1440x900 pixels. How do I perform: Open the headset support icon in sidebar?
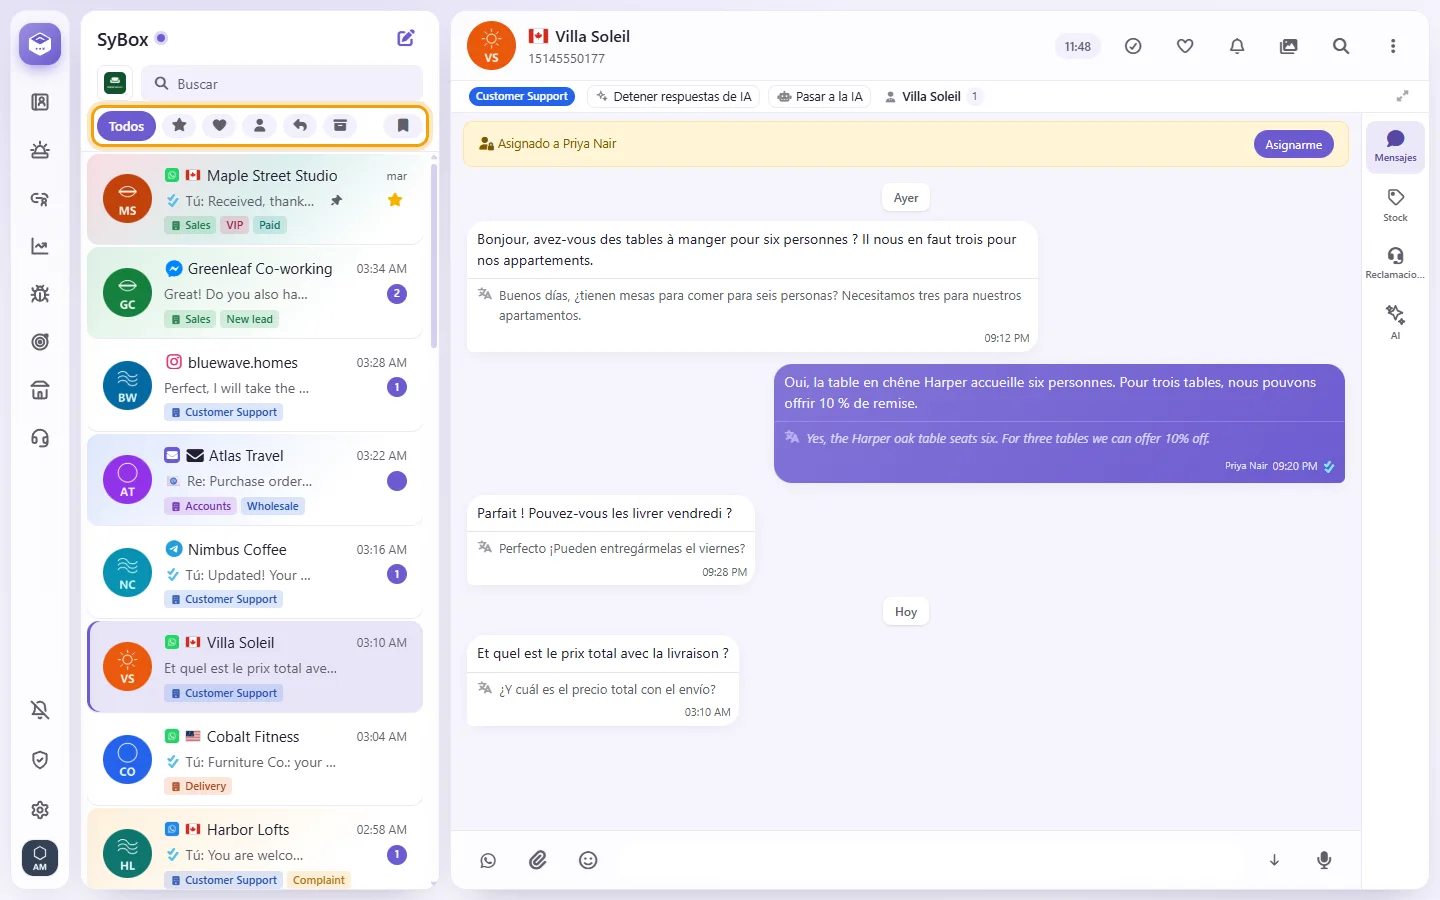point(40,438)
